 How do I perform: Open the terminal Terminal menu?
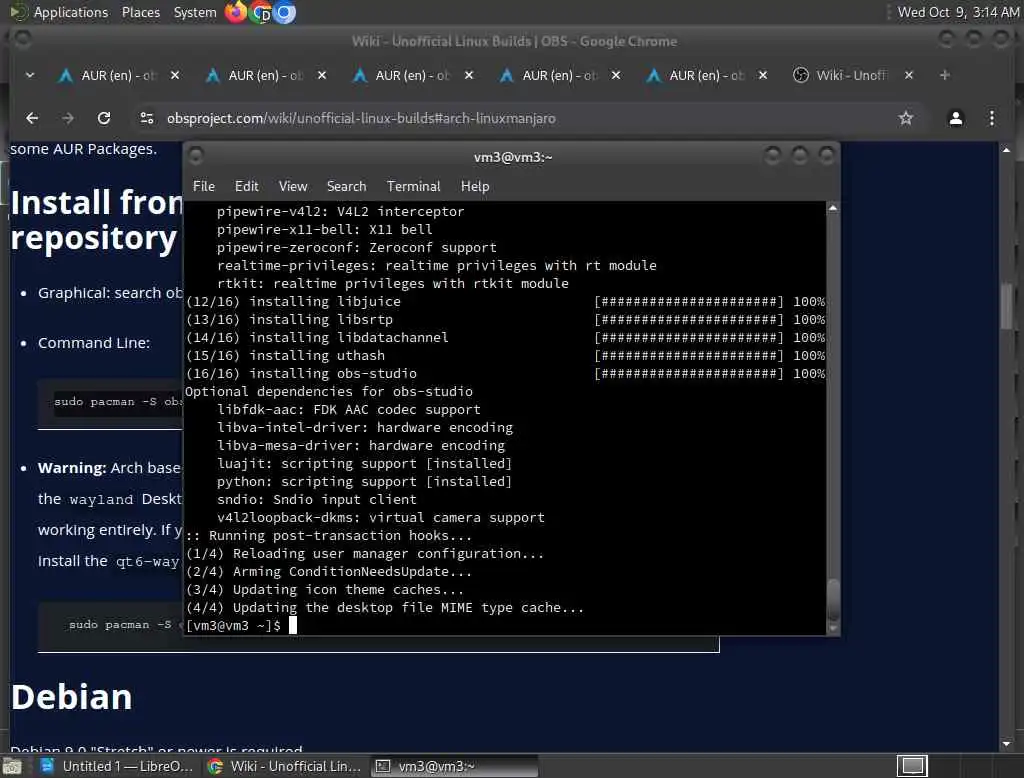[413, 186]
